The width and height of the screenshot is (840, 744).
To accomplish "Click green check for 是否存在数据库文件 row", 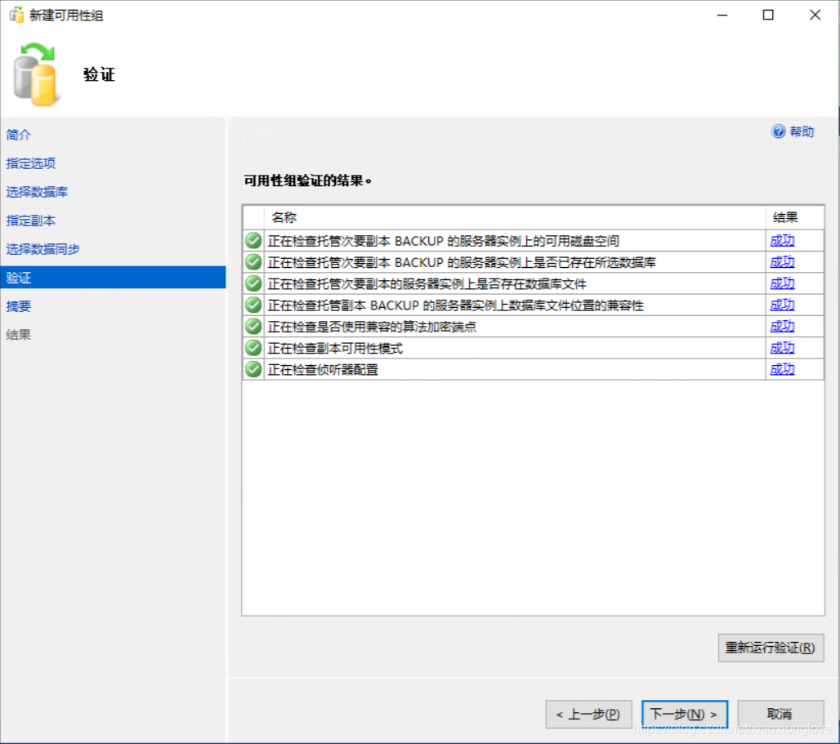I will (x=253, y=284).
